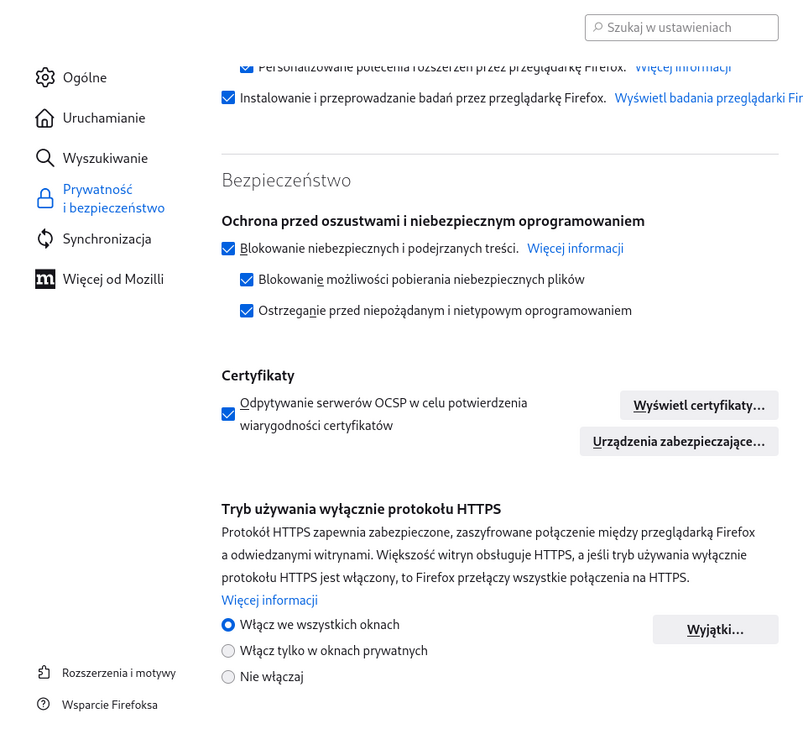803x750 pixels.
Task: Click the Mozilla logo icon
Action: click(x=45, y=279)
